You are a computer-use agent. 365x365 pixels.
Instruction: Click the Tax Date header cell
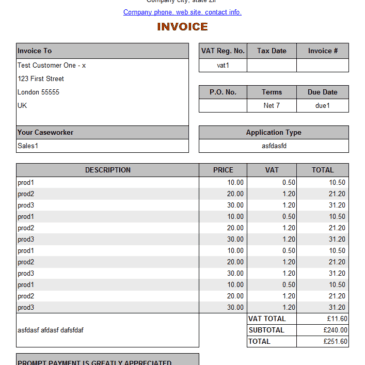pos(272,51)
